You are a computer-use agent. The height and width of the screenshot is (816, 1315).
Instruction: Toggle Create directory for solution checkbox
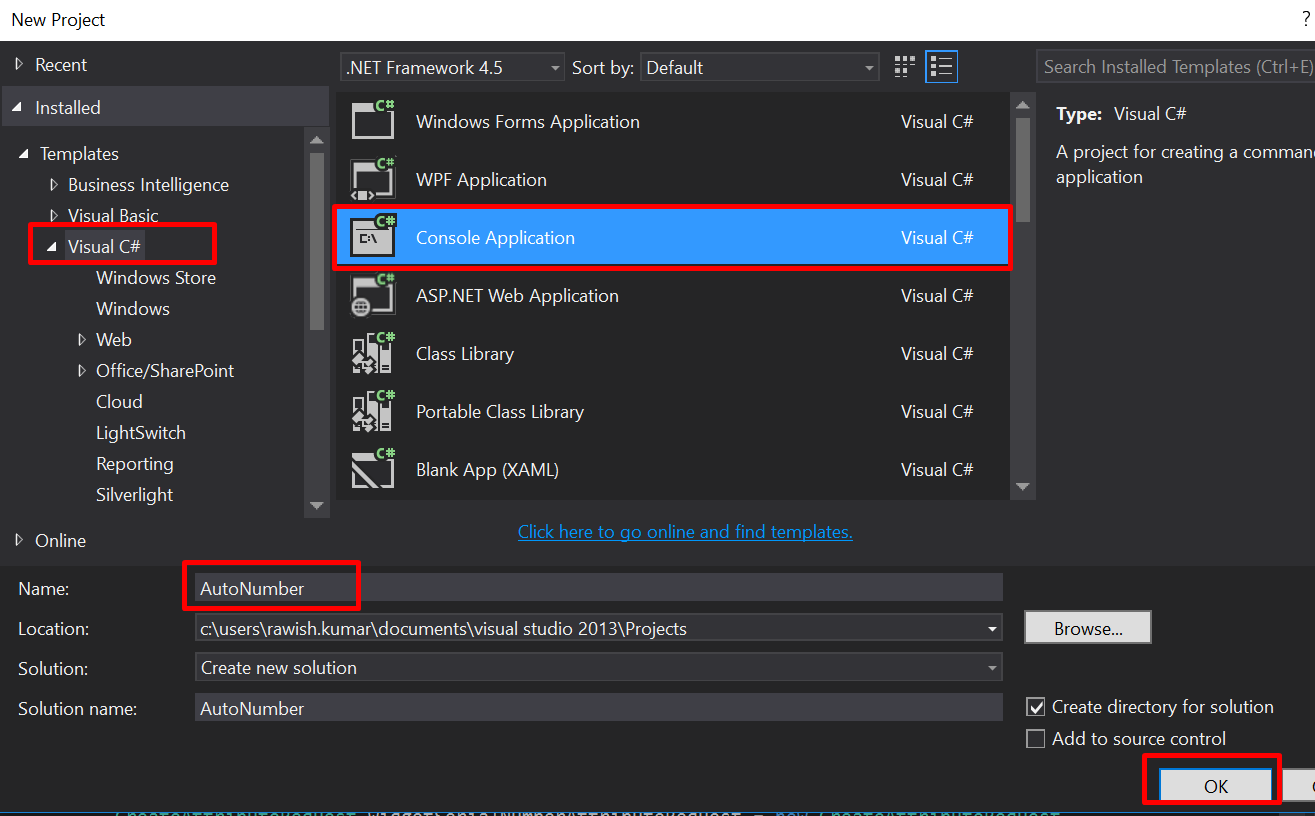(x=1036, y=707)
